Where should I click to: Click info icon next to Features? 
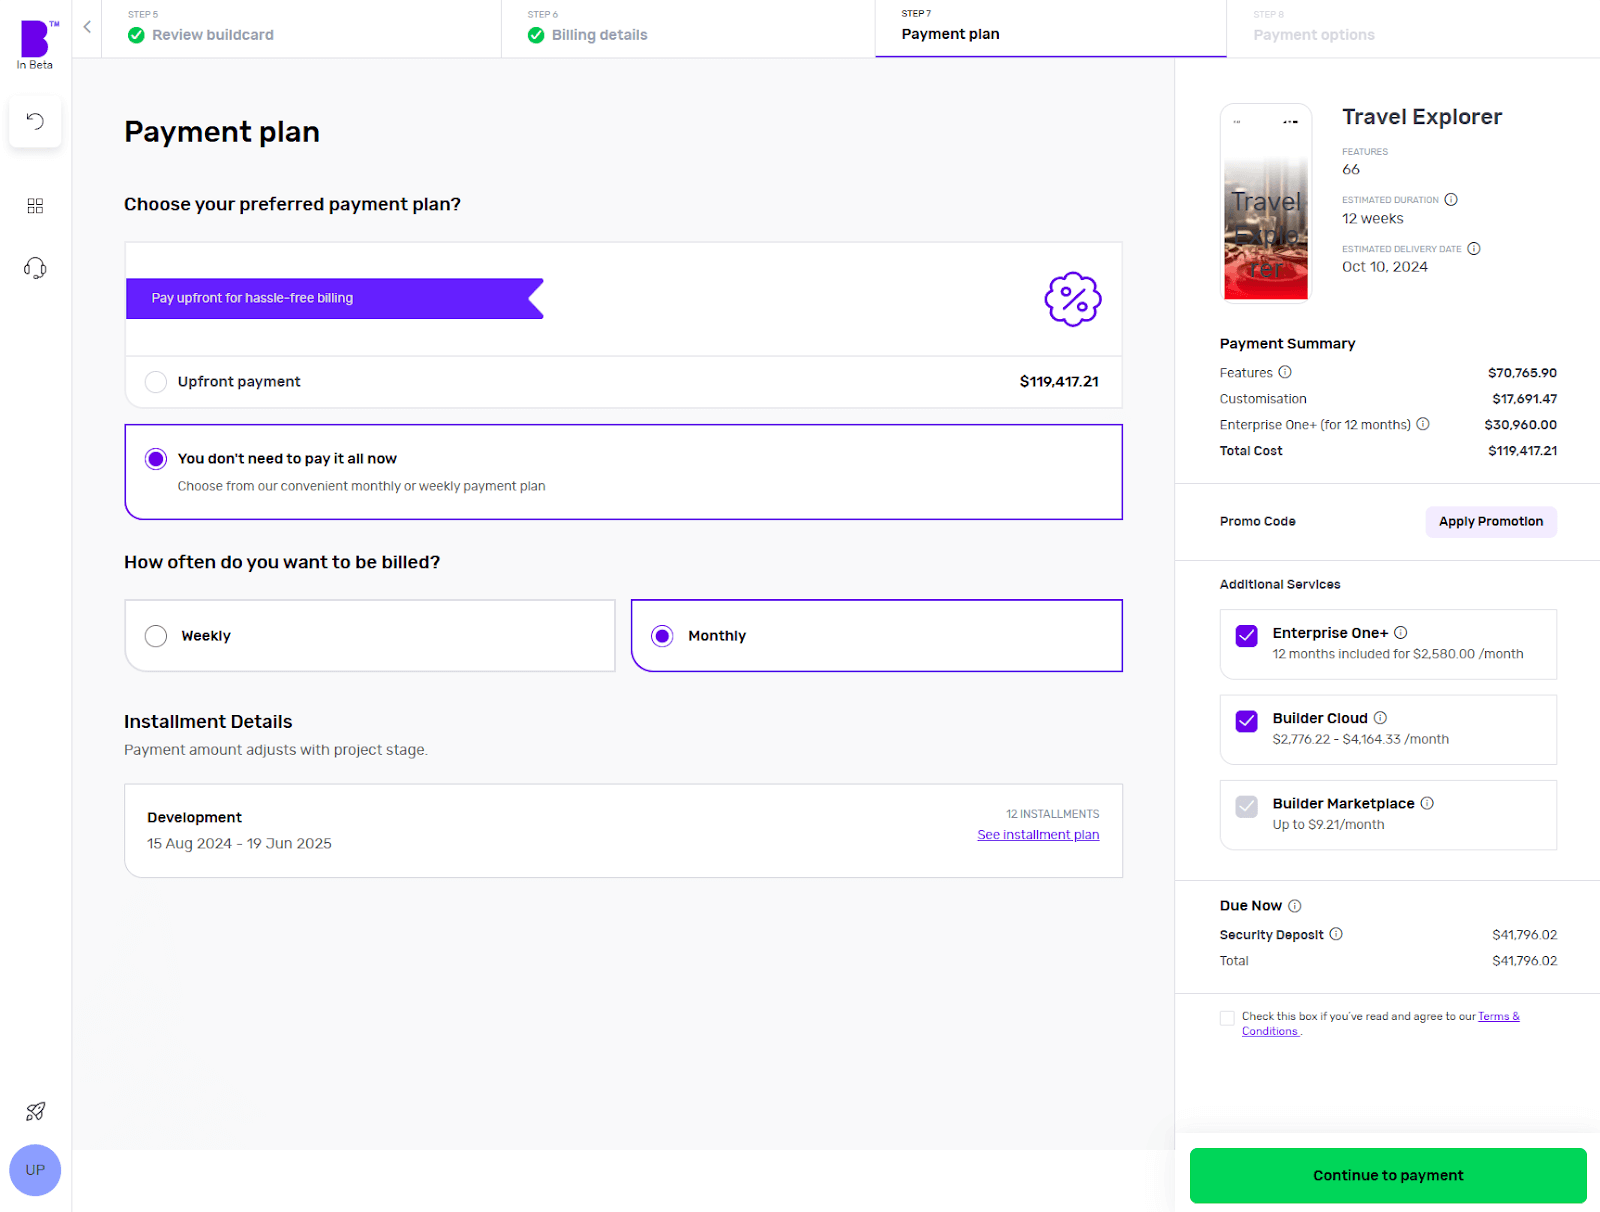1285,372
